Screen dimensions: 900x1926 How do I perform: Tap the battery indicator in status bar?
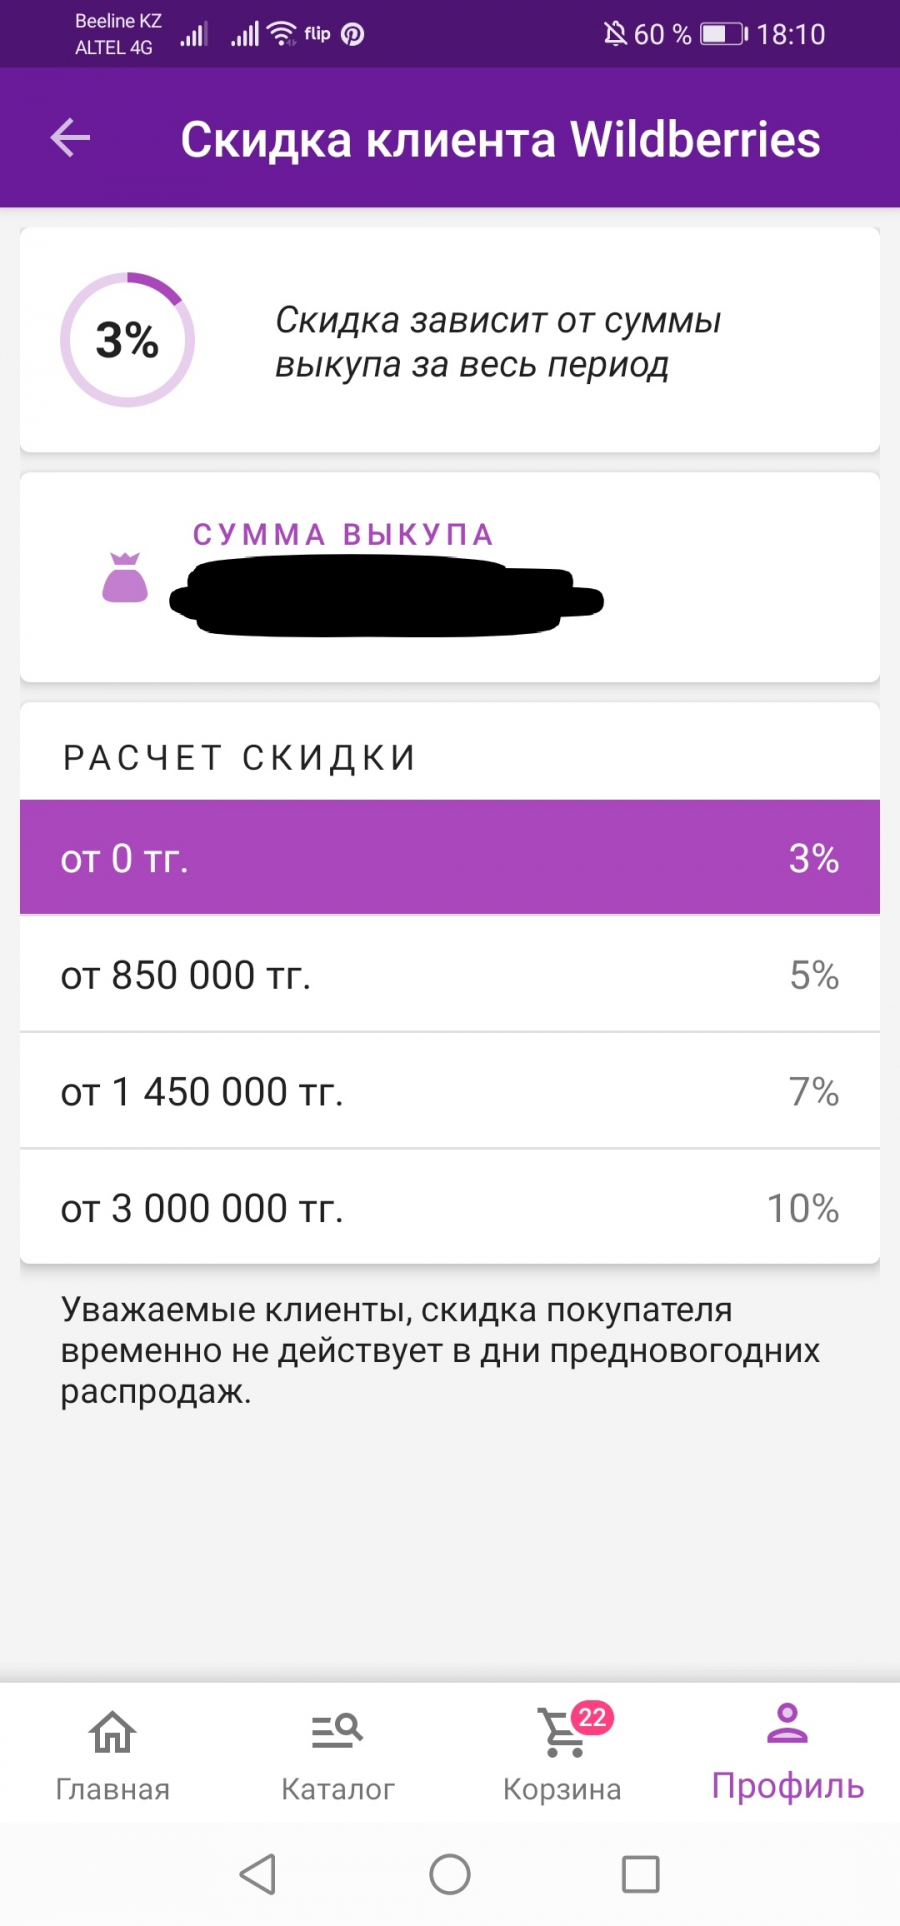point(723,34)
